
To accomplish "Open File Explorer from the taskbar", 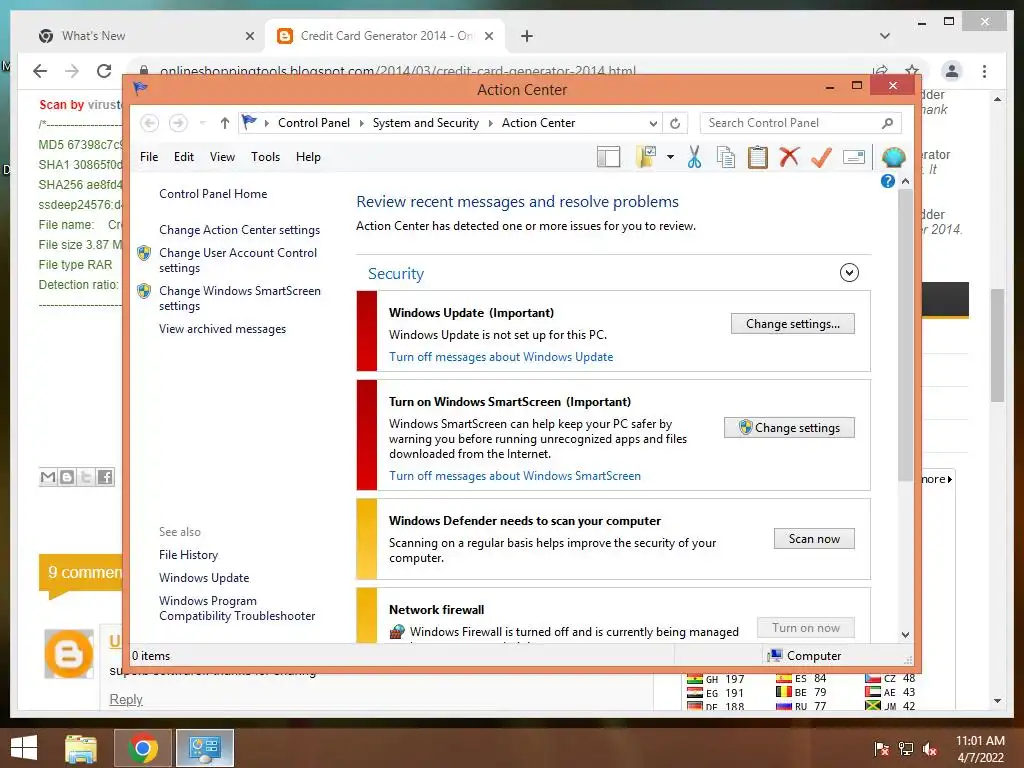I will (x=81, y=748).
